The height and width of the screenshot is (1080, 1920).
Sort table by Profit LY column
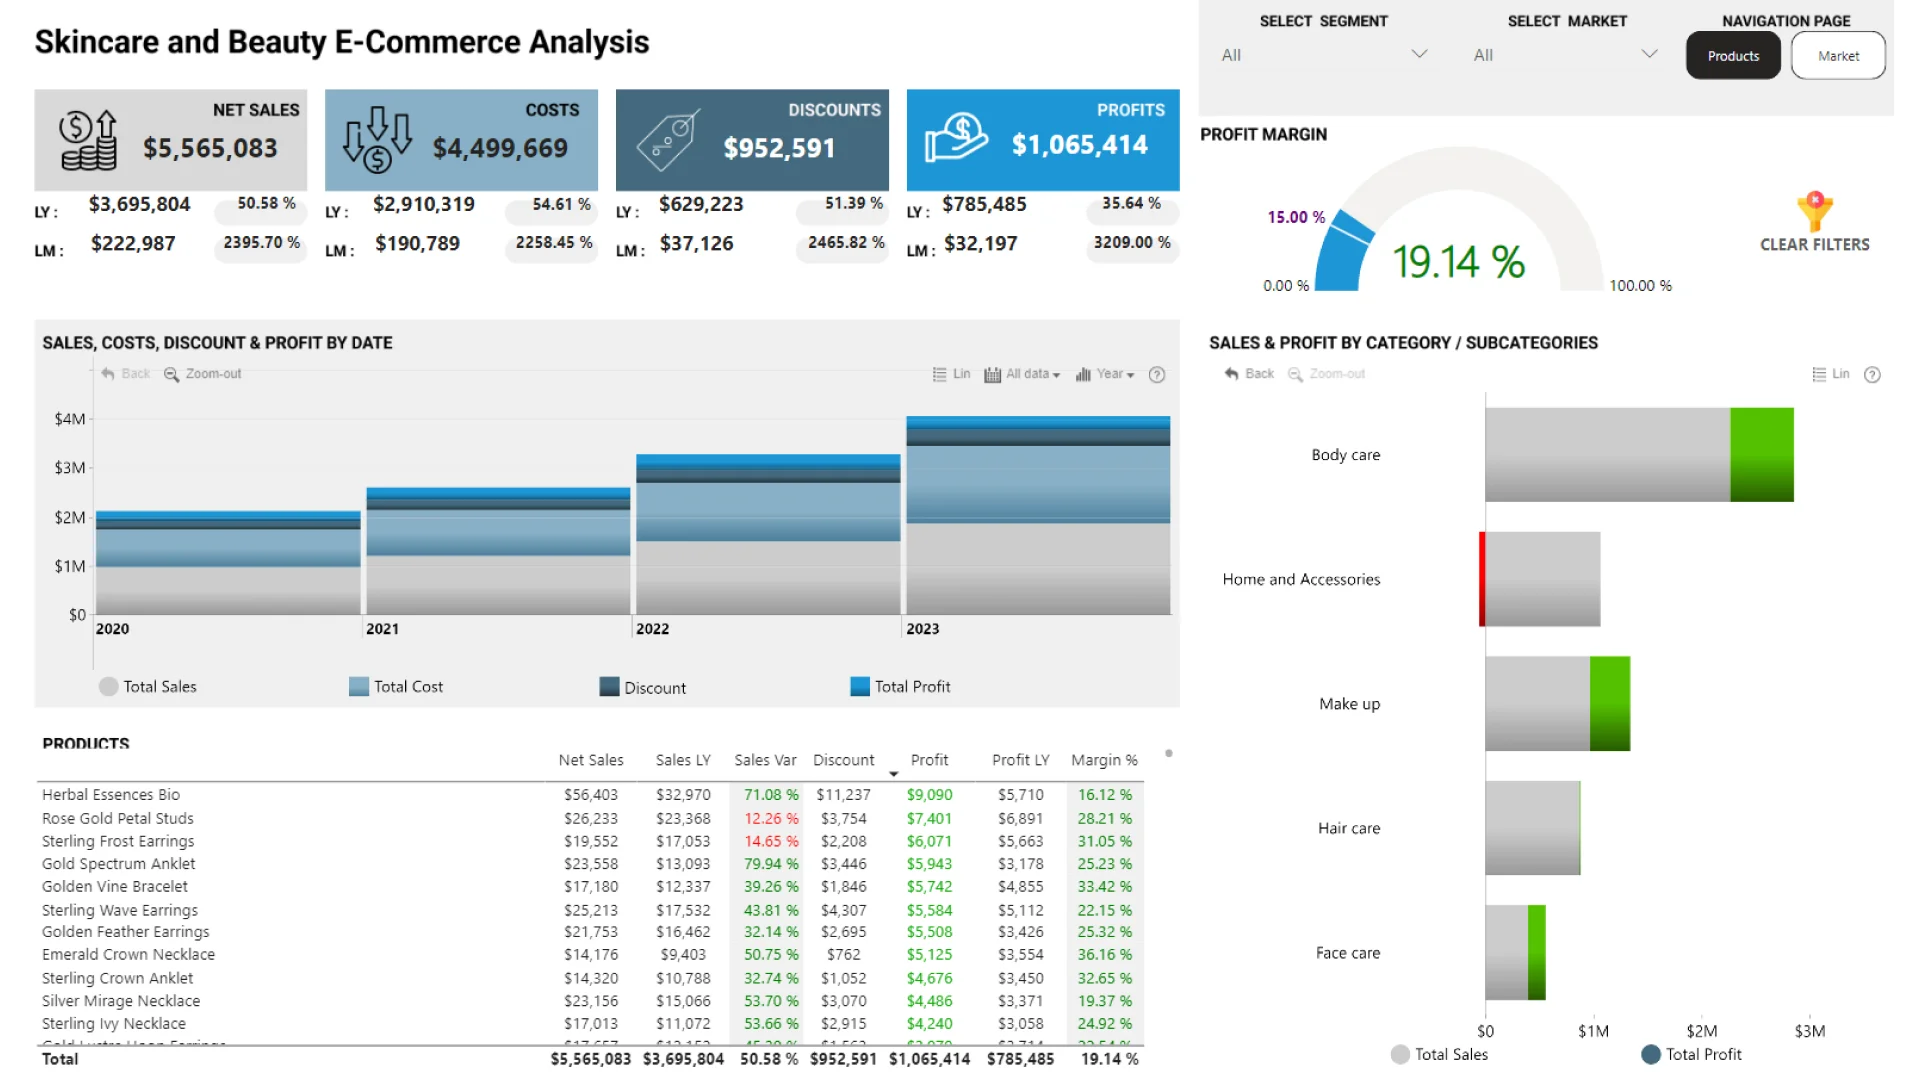1020,761
